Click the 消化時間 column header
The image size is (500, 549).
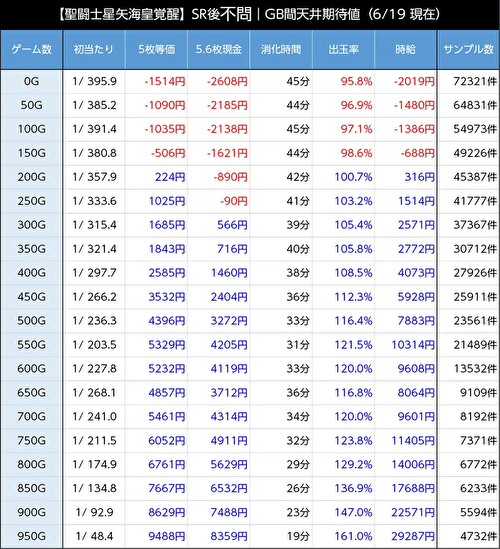(281, 49)
